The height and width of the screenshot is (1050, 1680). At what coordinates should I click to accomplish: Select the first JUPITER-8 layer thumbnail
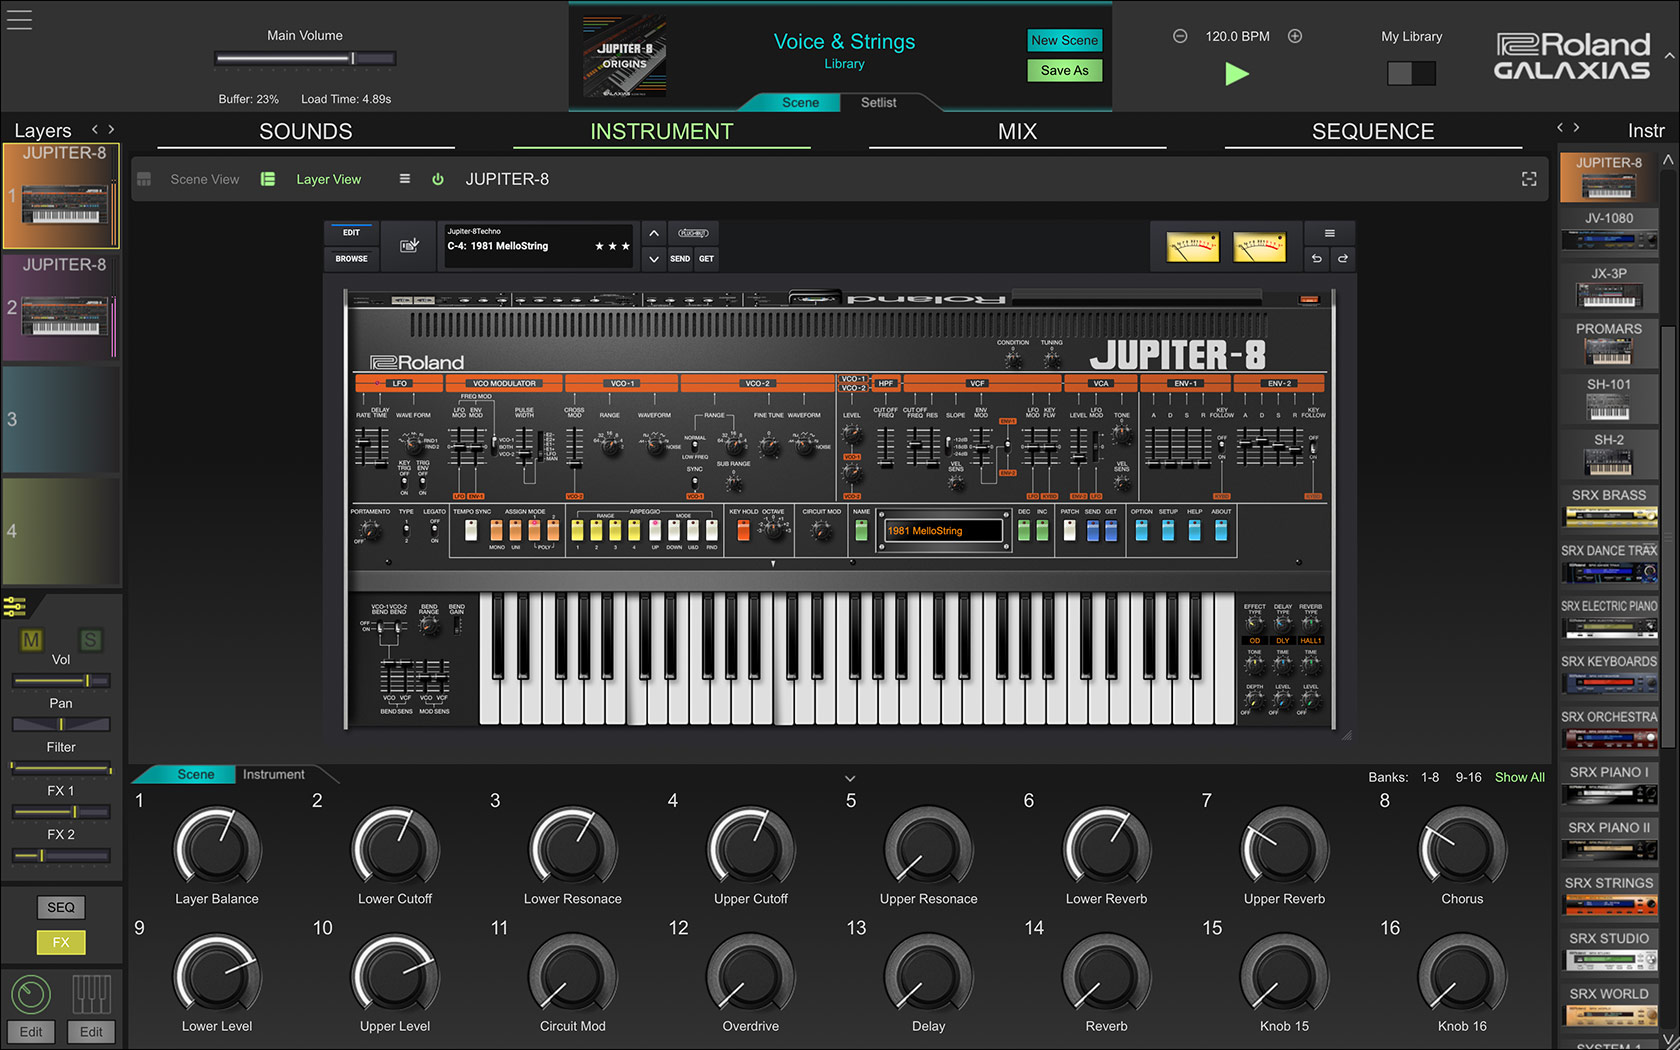60,195
